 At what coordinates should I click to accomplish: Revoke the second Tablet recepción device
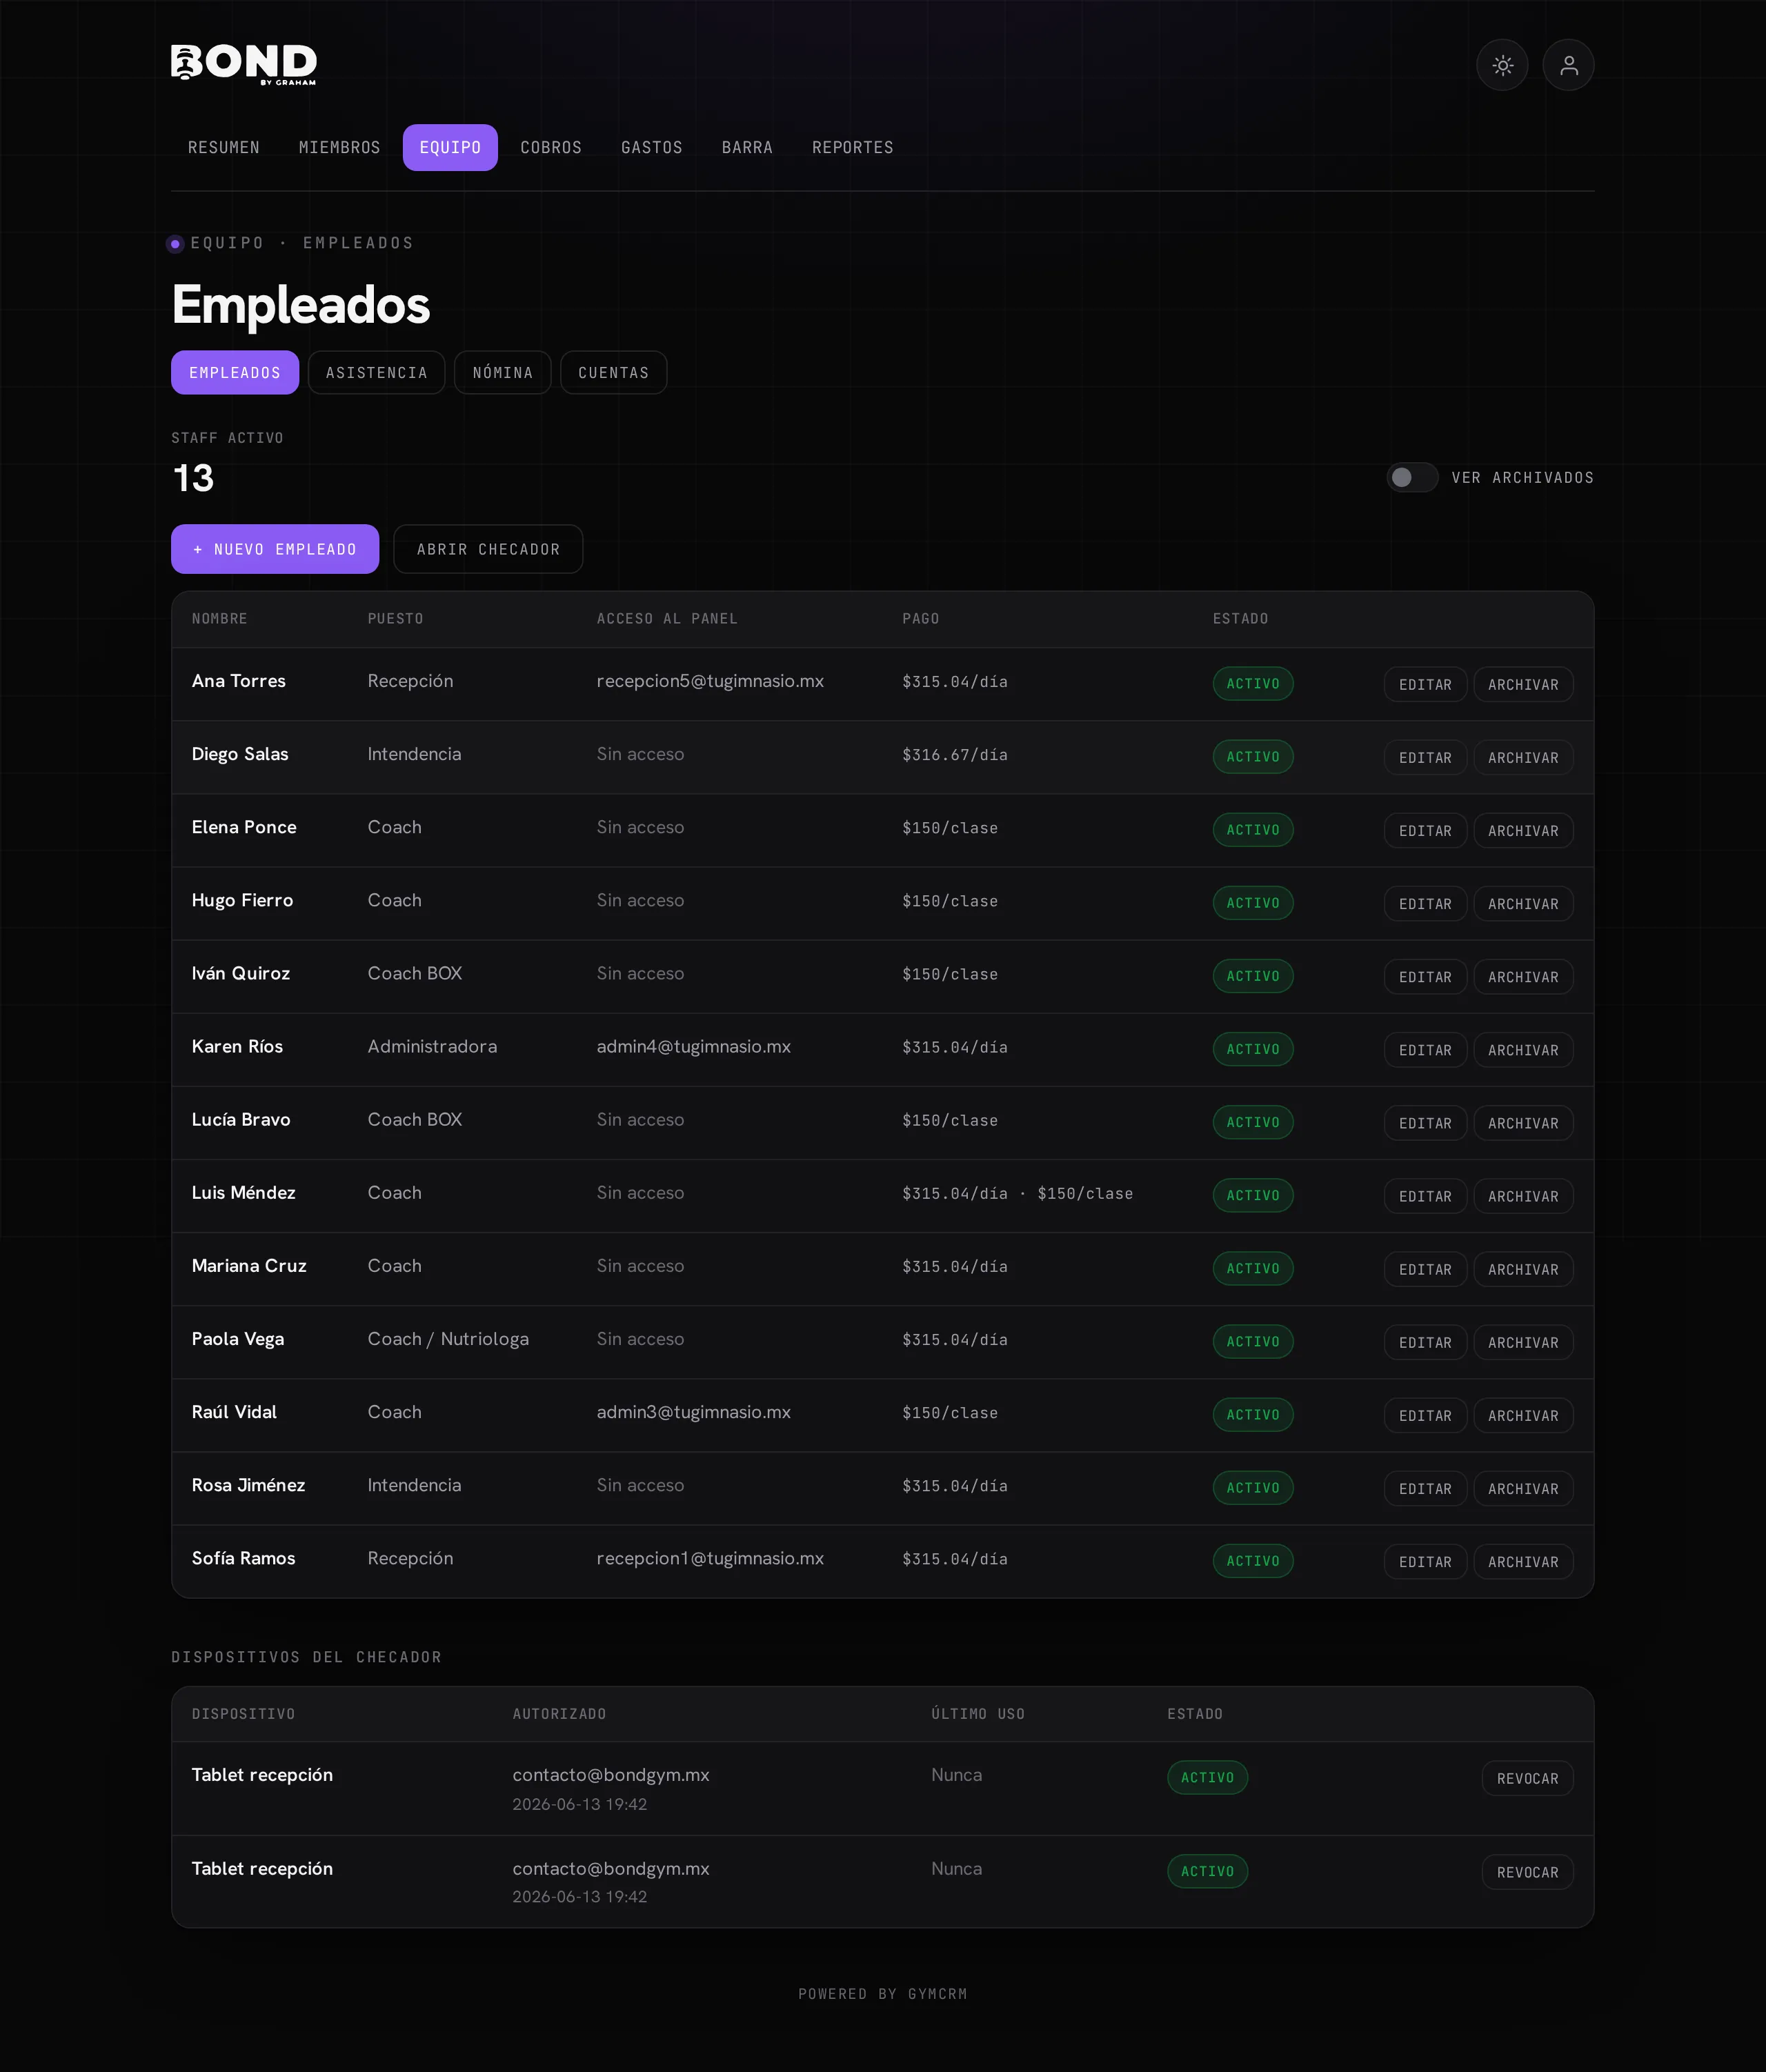pos(1527,1871)
